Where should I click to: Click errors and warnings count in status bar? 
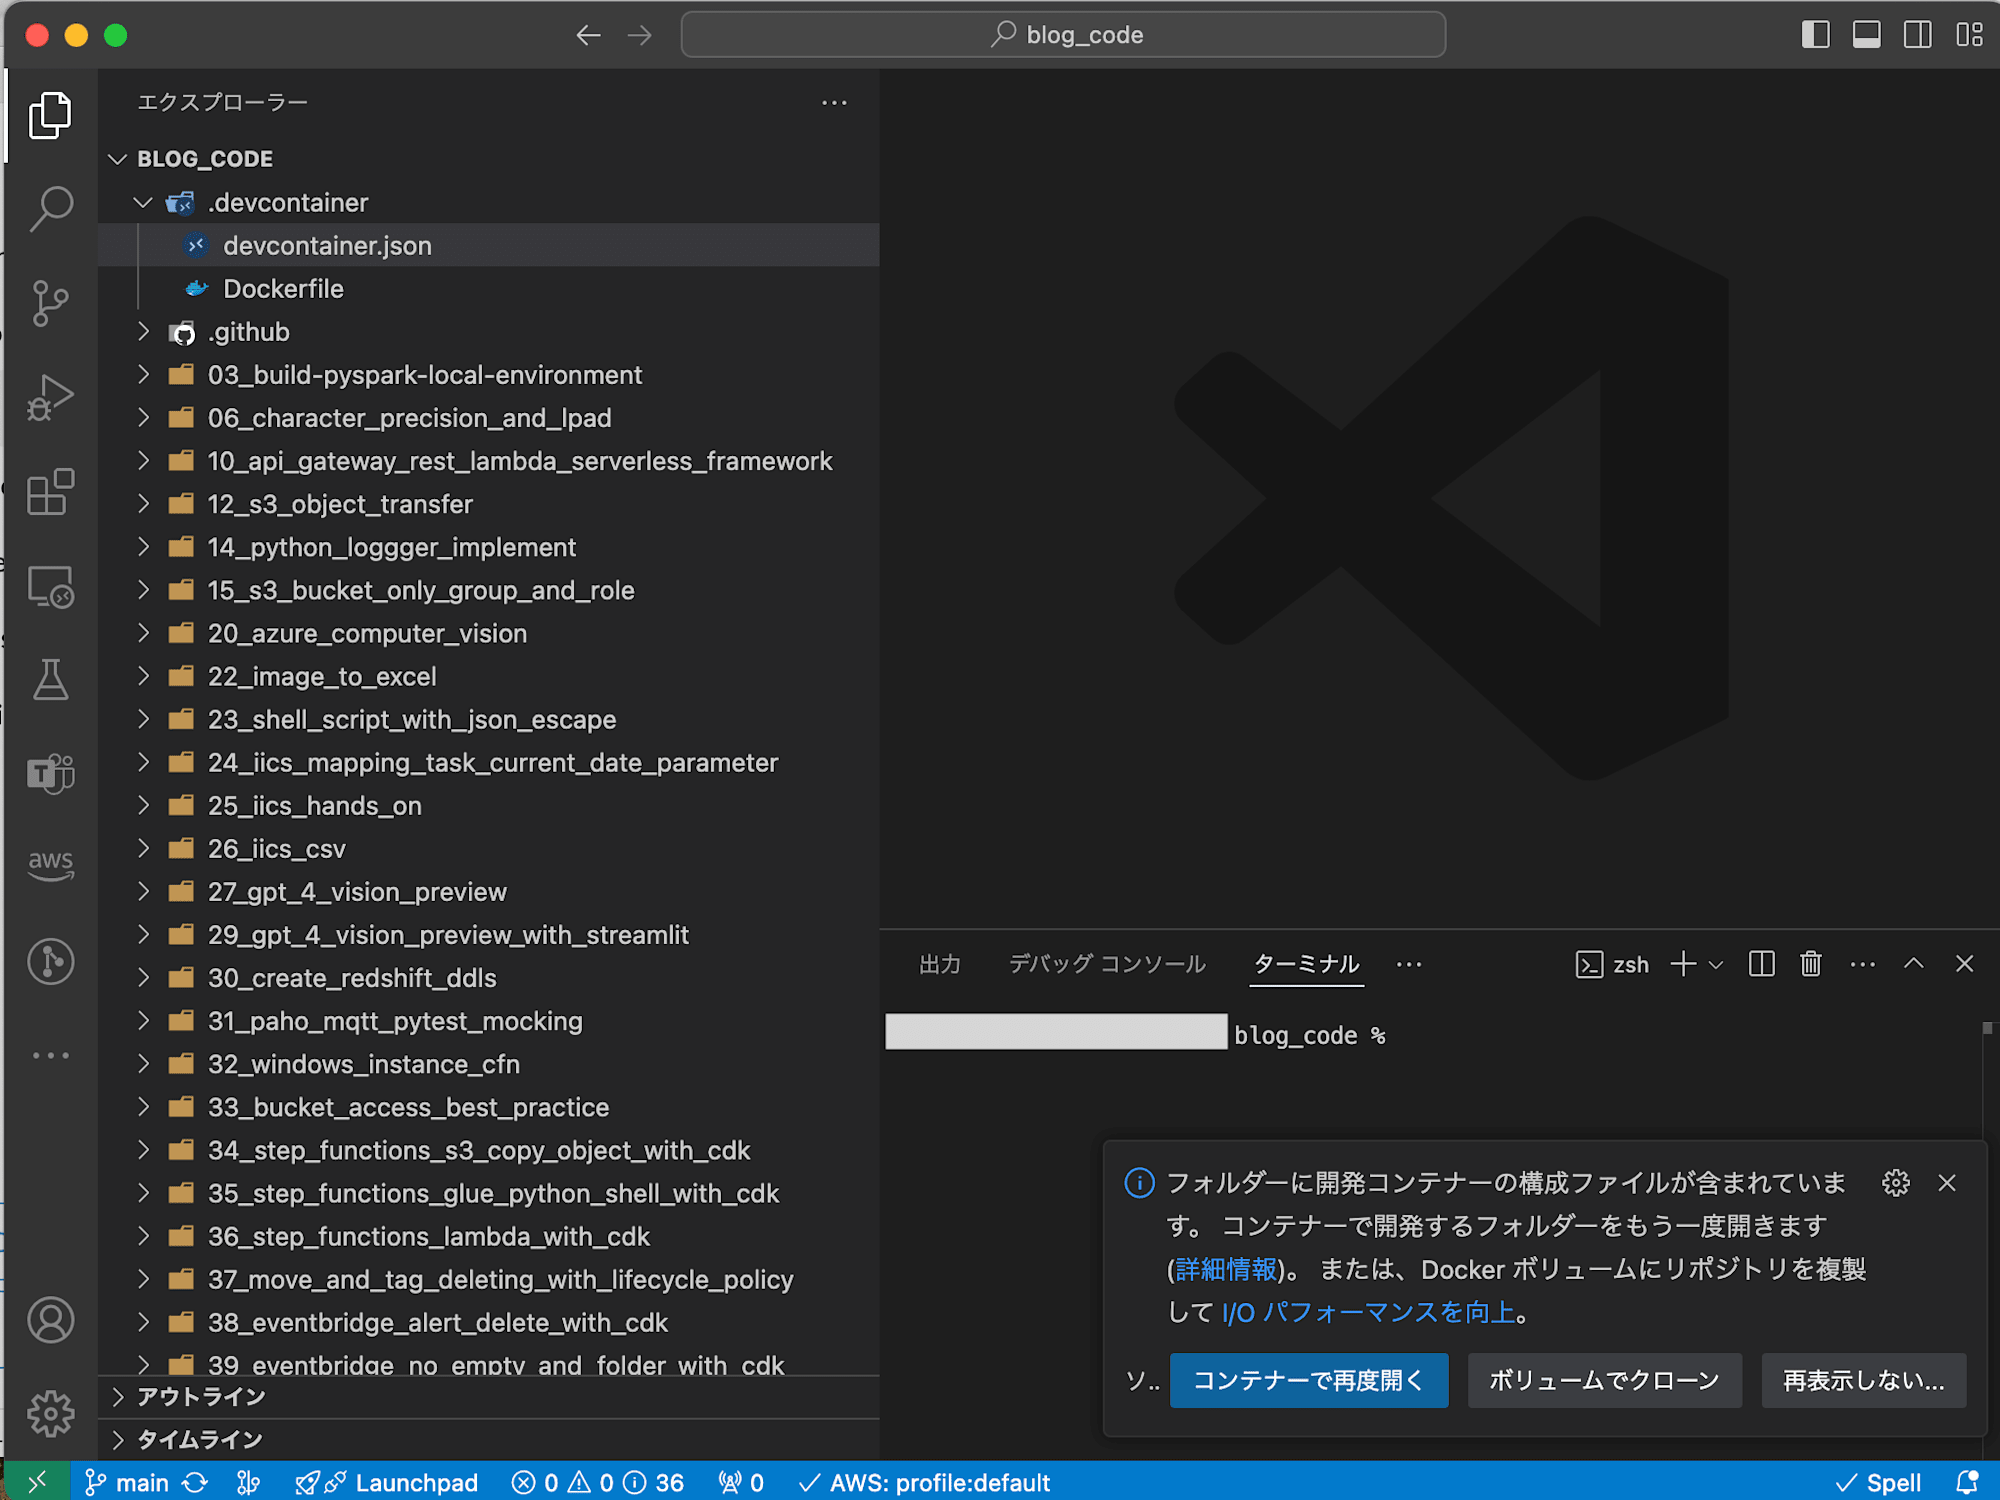598,1482
